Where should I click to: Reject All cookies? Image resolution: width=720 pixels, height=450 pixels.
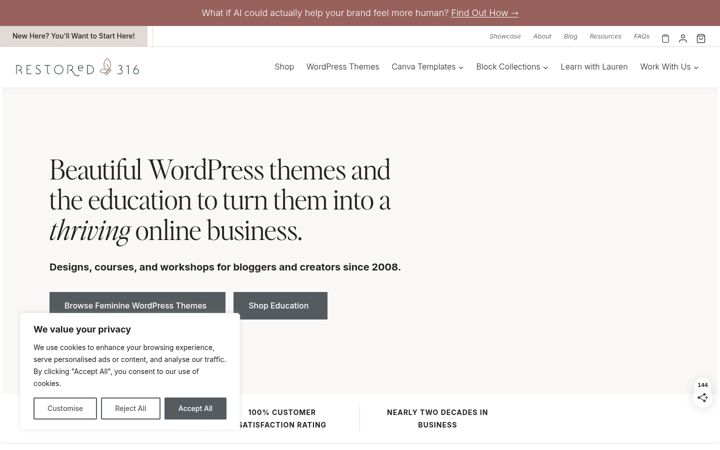[x=130, y=408]
